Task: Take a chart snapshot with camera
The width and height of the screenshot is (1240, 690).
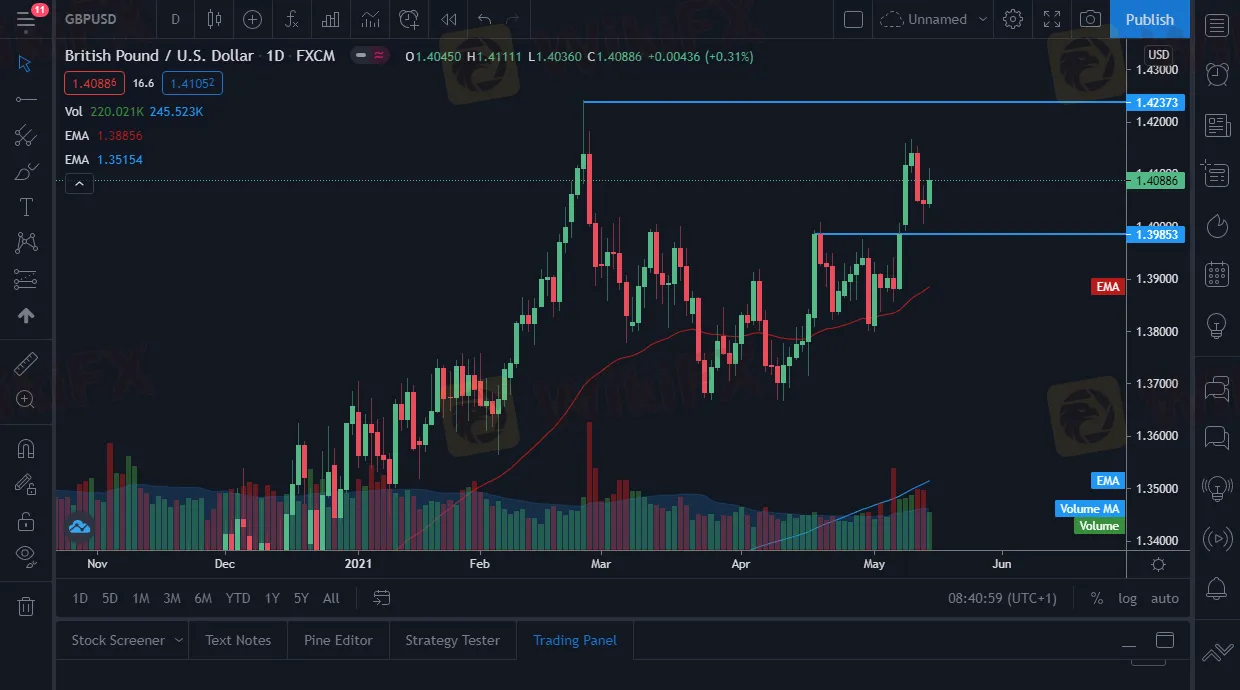Action: 1091,19
